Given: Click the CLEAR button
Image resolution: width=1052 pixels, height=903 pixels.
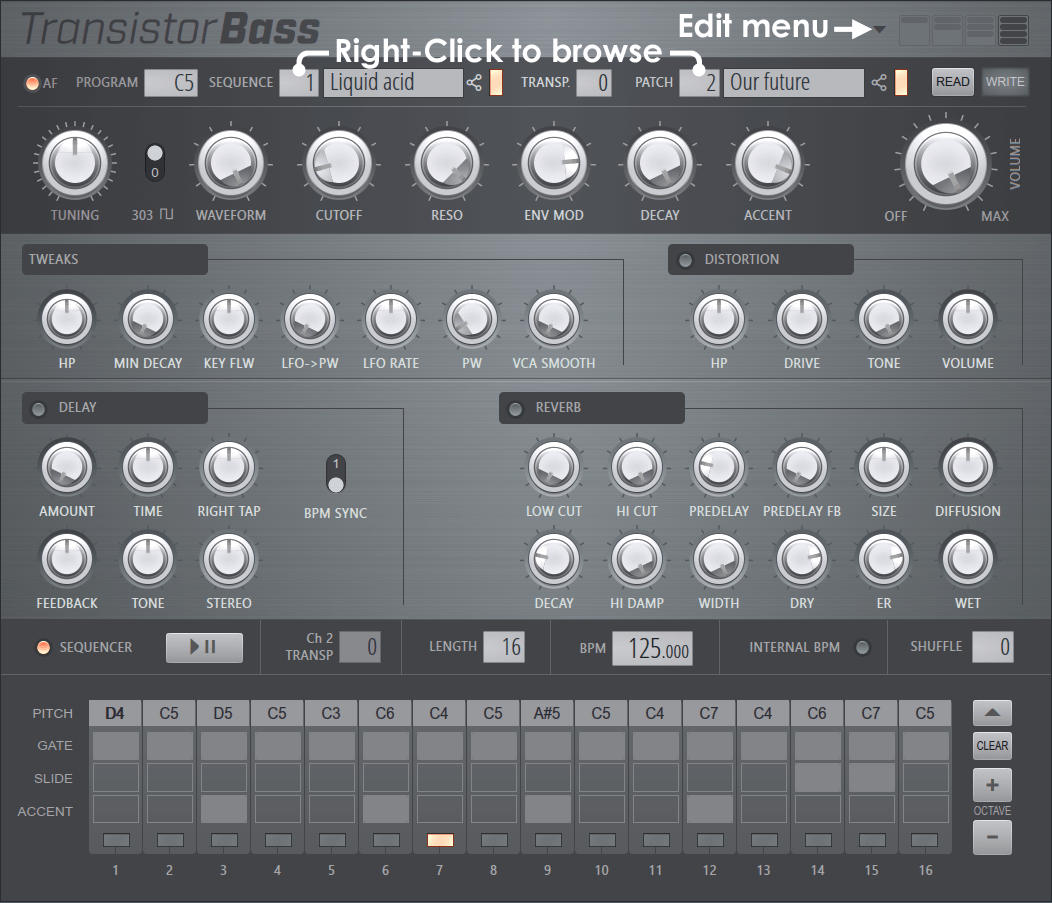Looking at the screenshot, I should pos(992,746).
